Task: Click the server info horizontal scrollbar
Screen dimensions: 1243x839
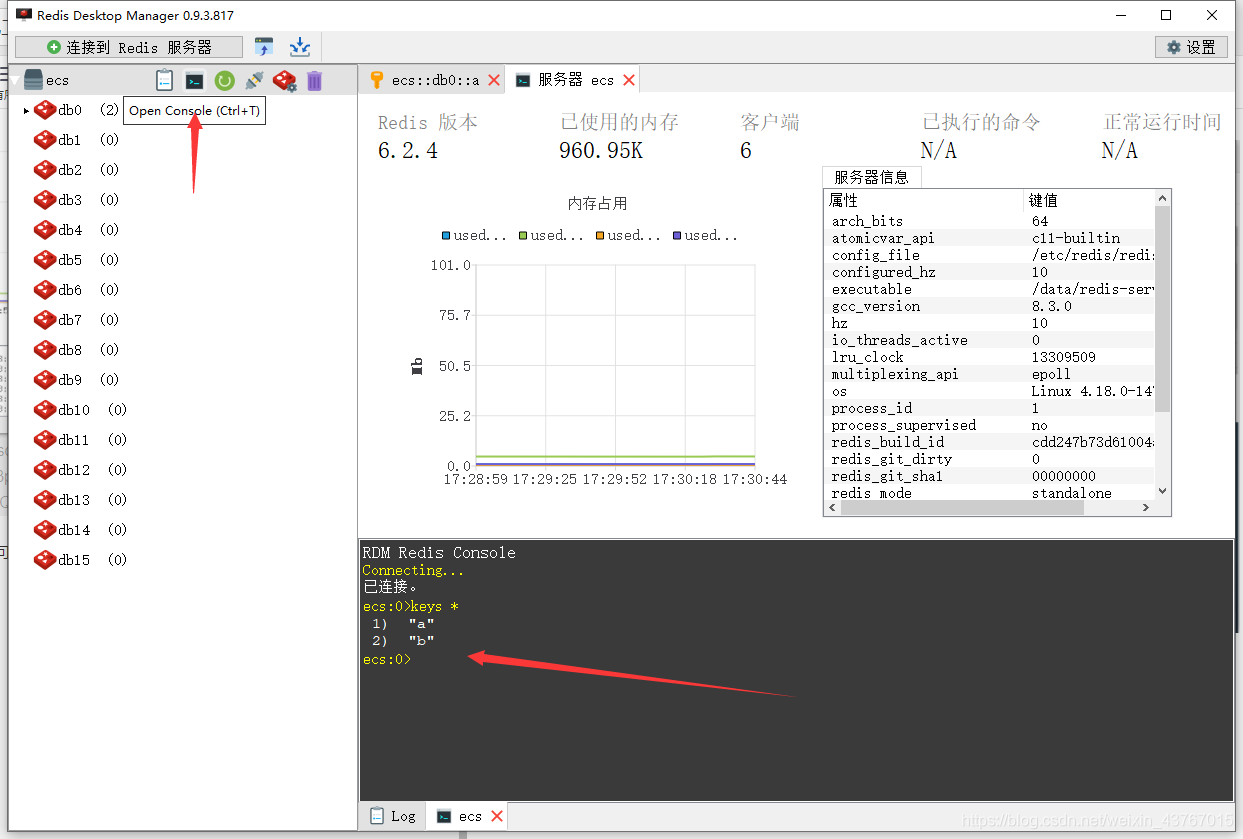Action: (962, 507)
